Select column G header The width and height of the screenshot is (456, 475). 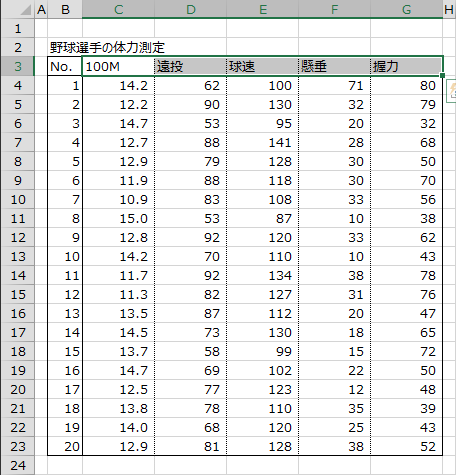tap(407, 9)
